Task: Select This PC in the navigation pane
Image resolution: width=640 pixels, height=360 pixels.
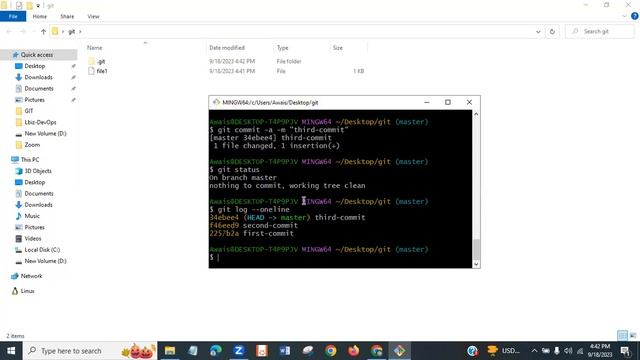Action: pos(29,160)
